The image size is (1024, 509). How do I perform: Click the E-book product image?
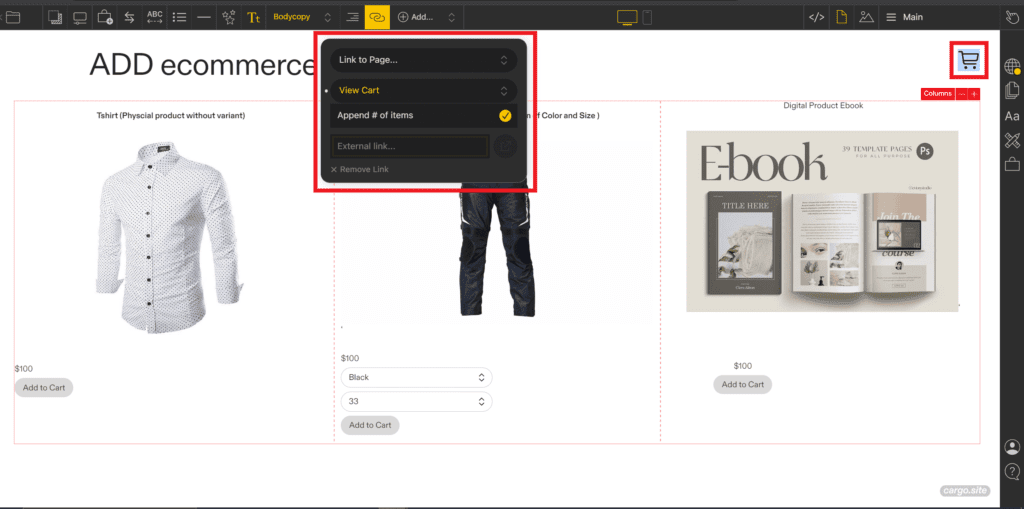point(822,221)
